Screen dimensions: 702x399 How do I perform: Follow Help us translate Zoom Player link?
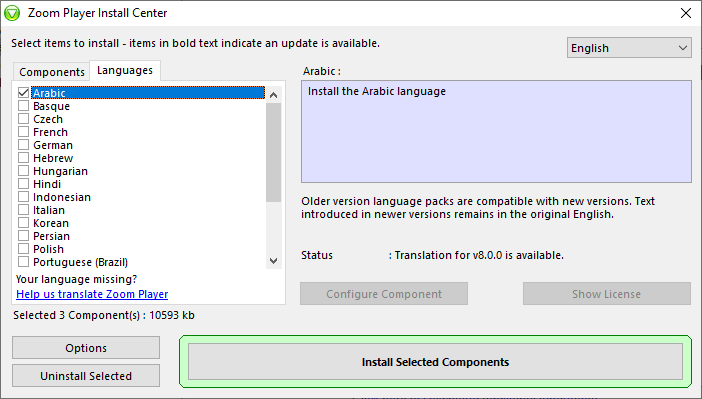click(92, 294)
